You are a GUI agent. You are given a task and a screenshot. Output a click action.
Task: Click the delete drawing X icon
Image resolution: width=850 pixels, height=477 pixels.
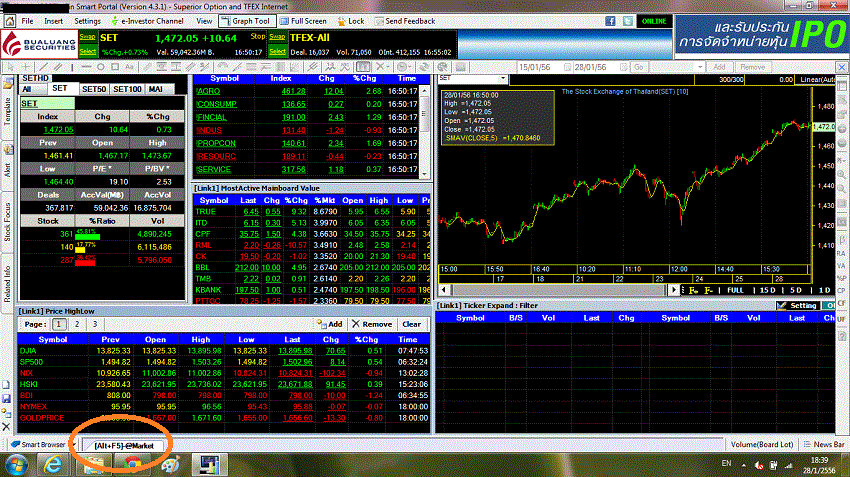click(x=380, y=67)
